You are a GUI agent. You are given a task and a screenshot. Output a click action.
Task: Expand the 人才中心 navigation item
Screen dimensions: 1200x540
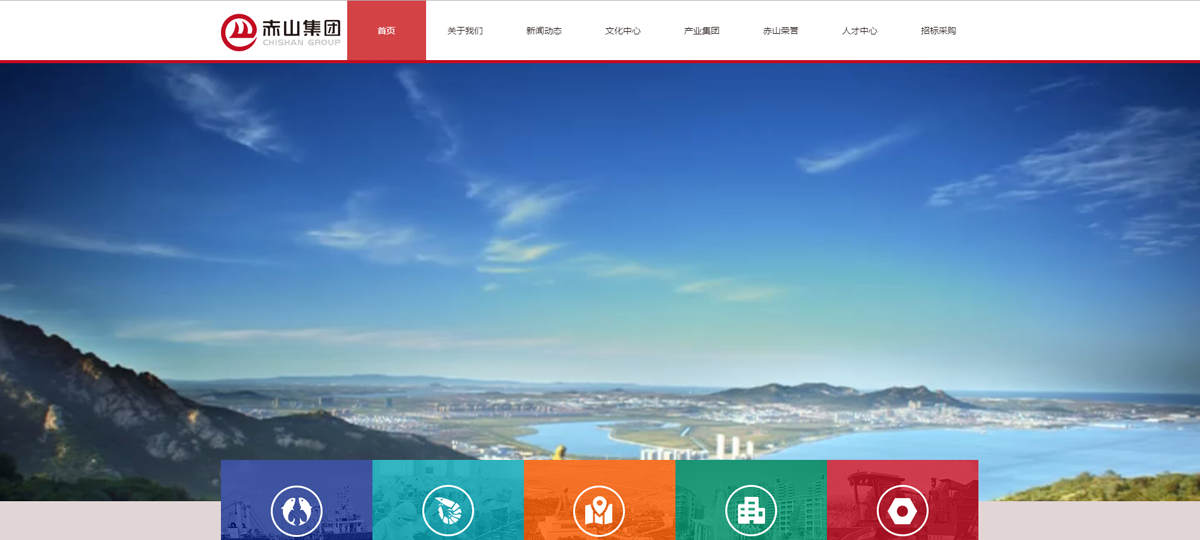pos(860,31)
